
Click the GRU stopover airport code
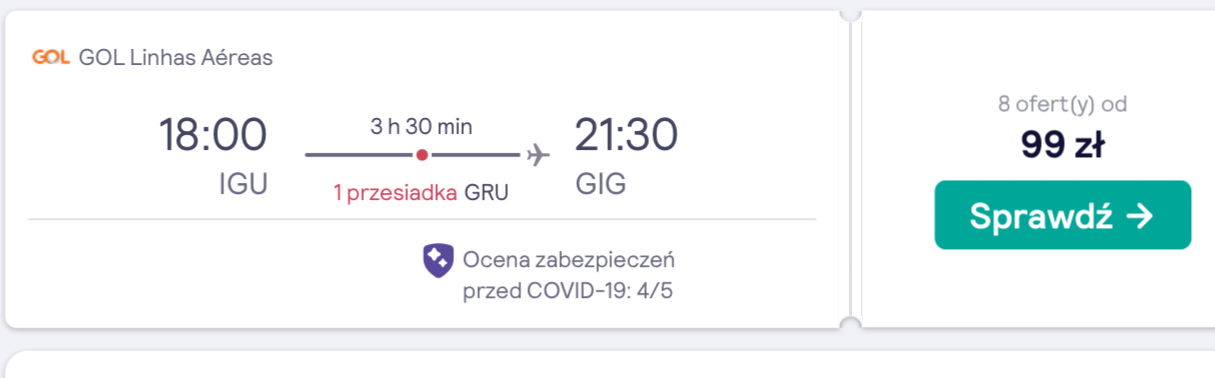[x=487, y=193]
